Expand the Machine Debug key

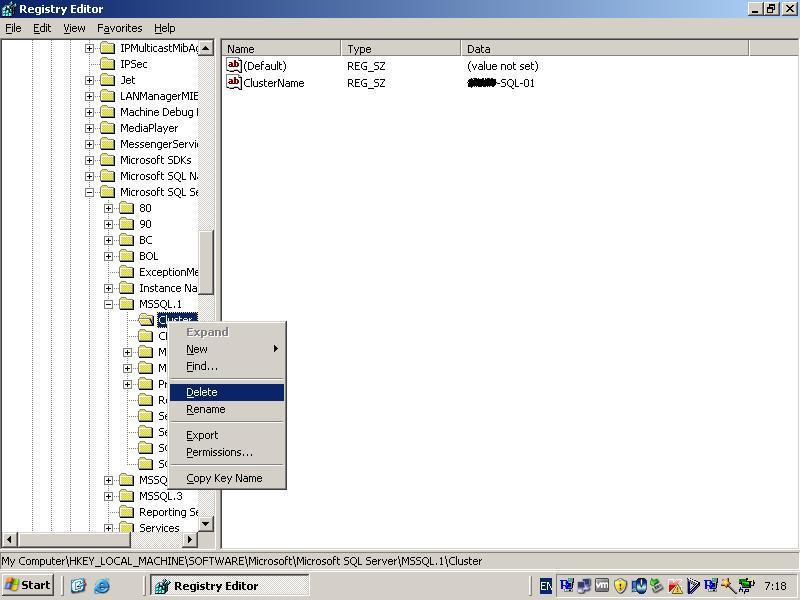point(89,112)
